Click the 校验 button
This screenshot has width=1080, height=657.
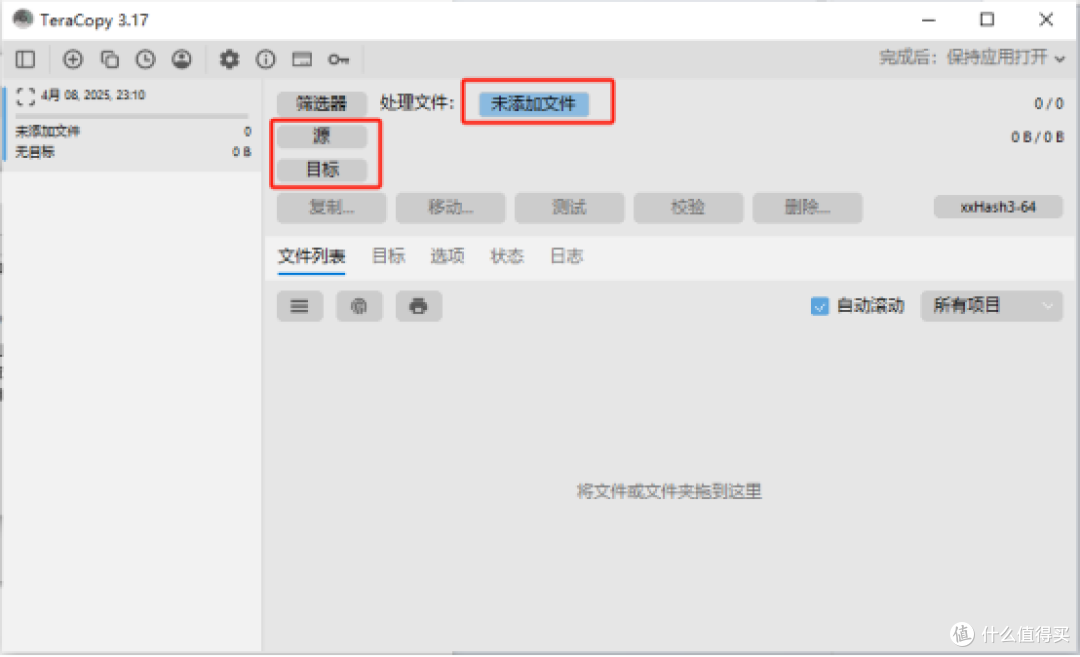pos(688,208)
